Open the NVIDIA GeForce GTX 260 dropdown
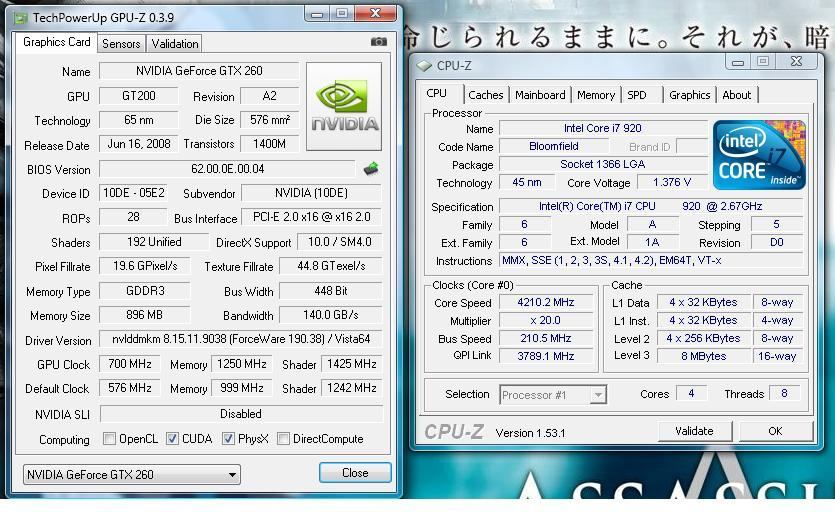Screen dimensions: 835x512 pos(132,474)
